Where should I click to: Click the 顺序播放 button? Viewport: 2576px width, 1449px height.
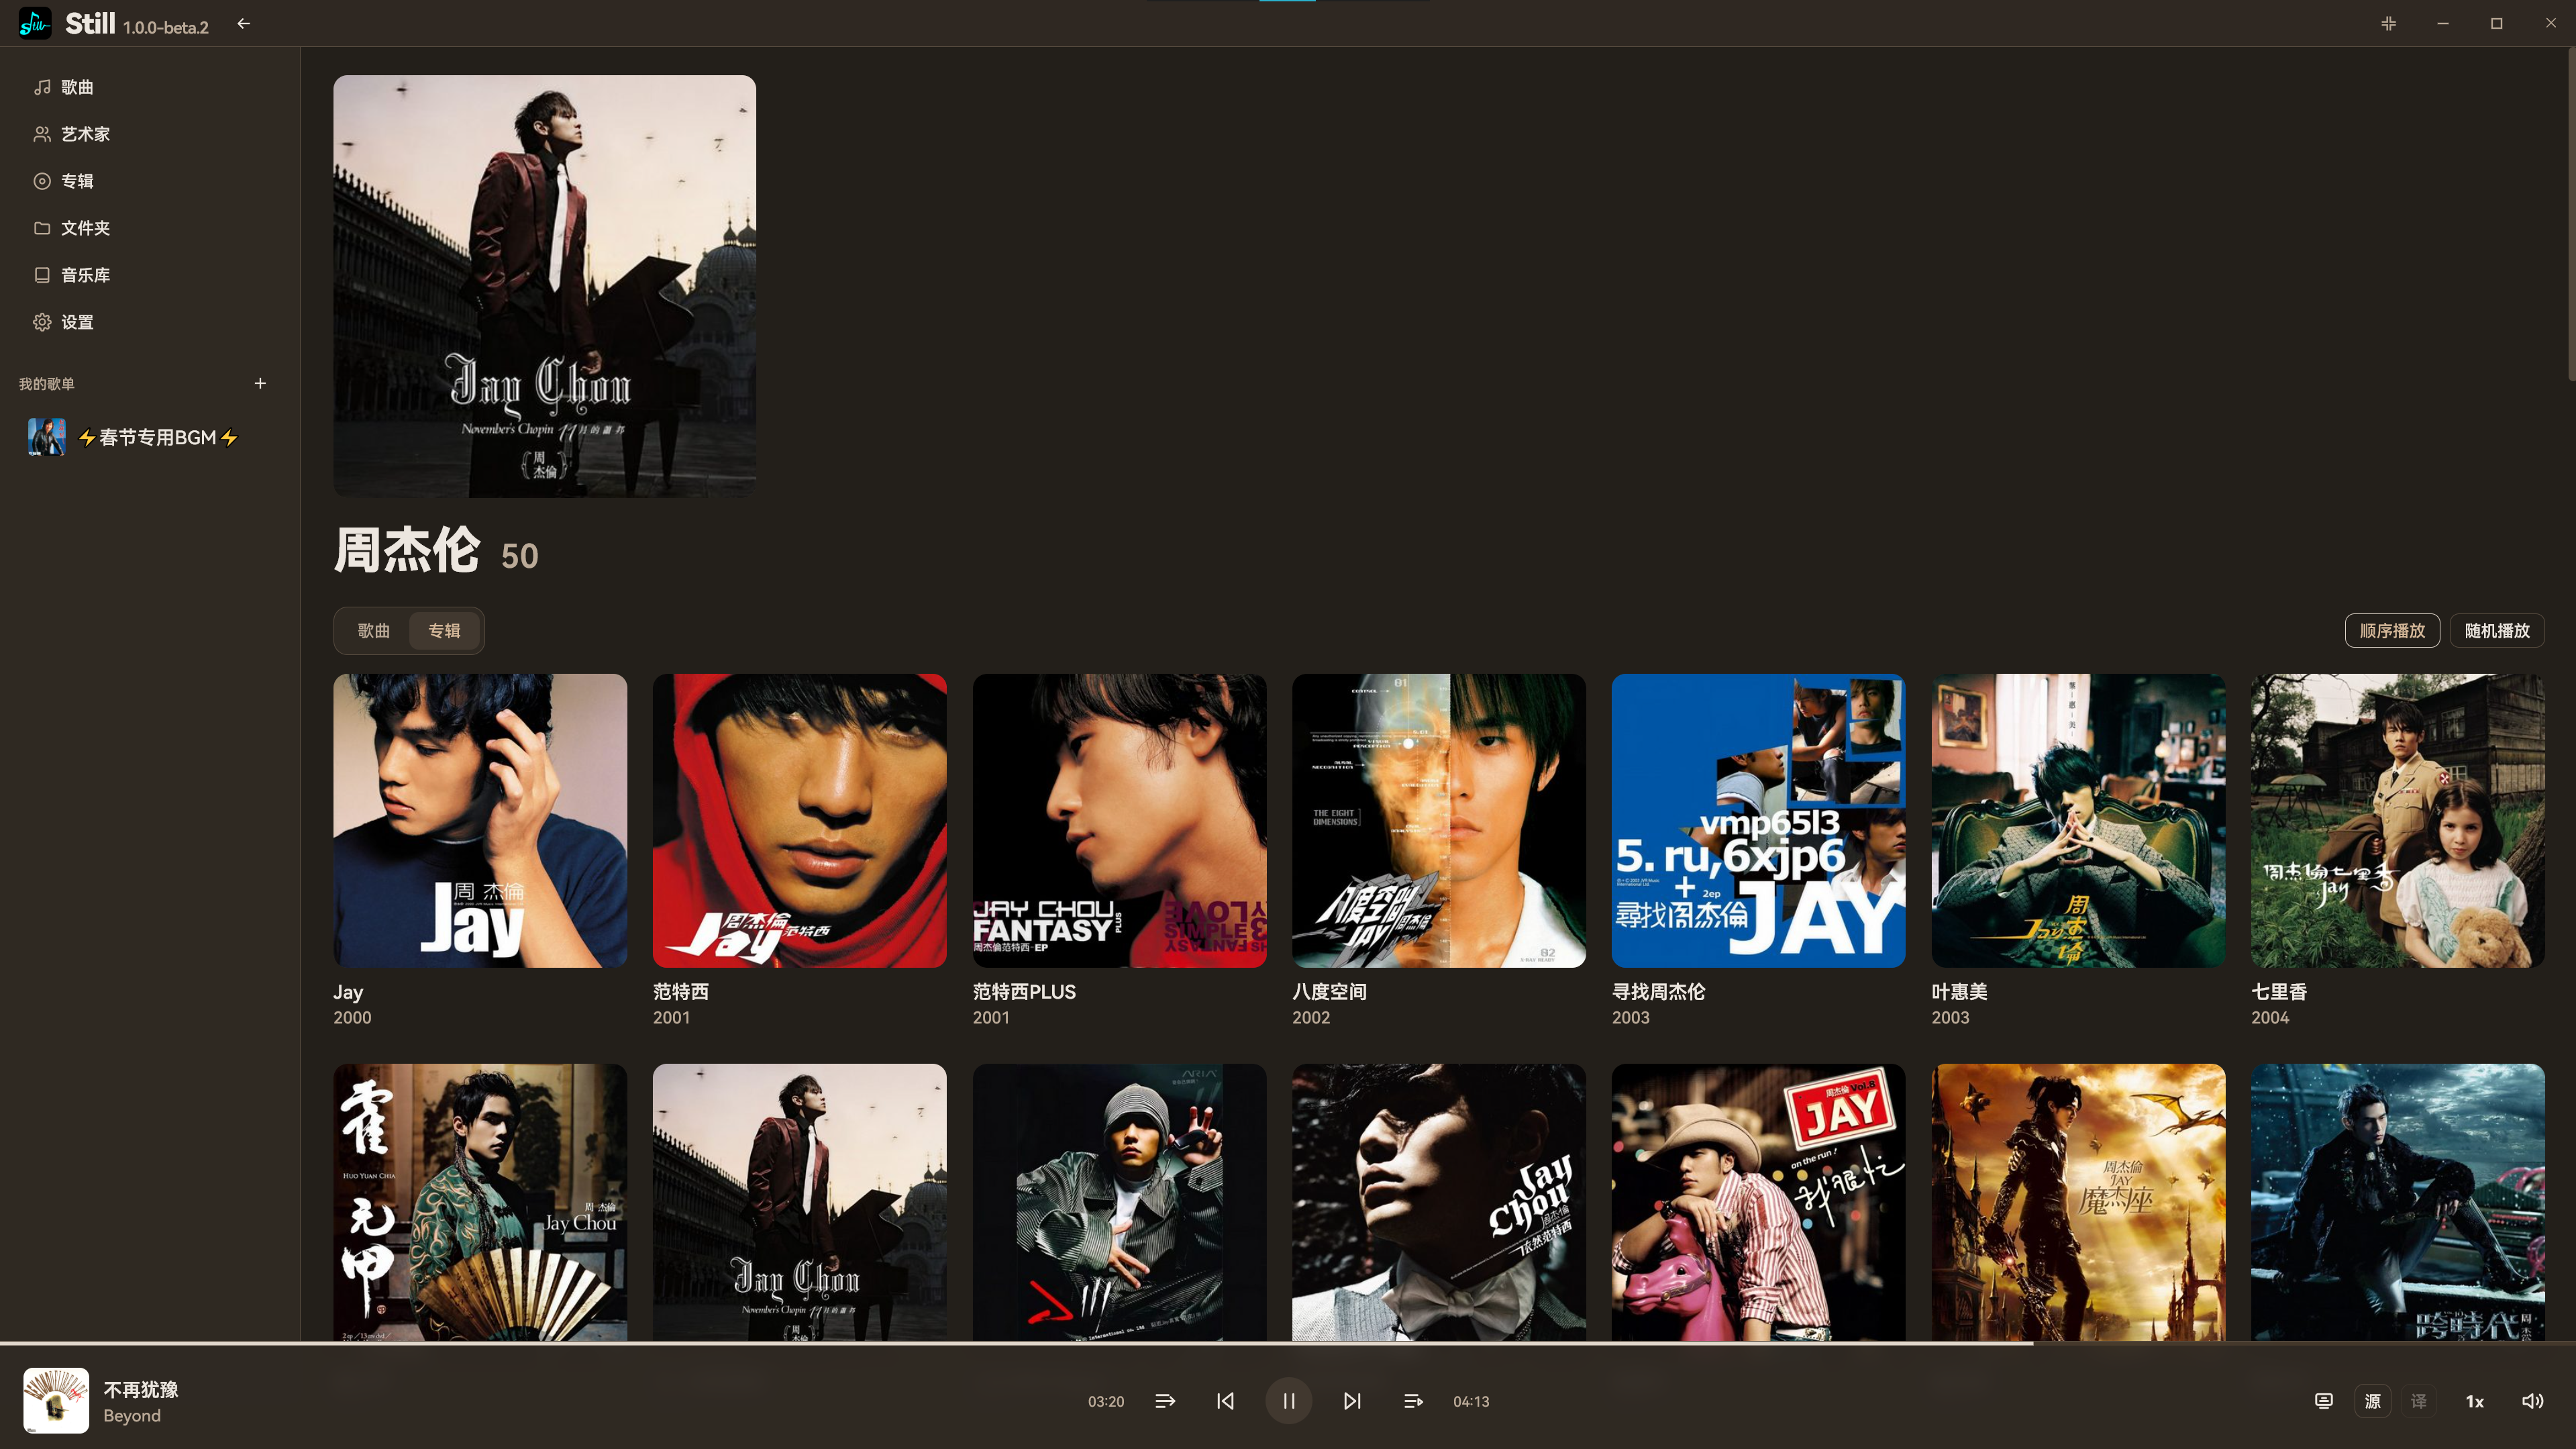tap(2392, 631)
